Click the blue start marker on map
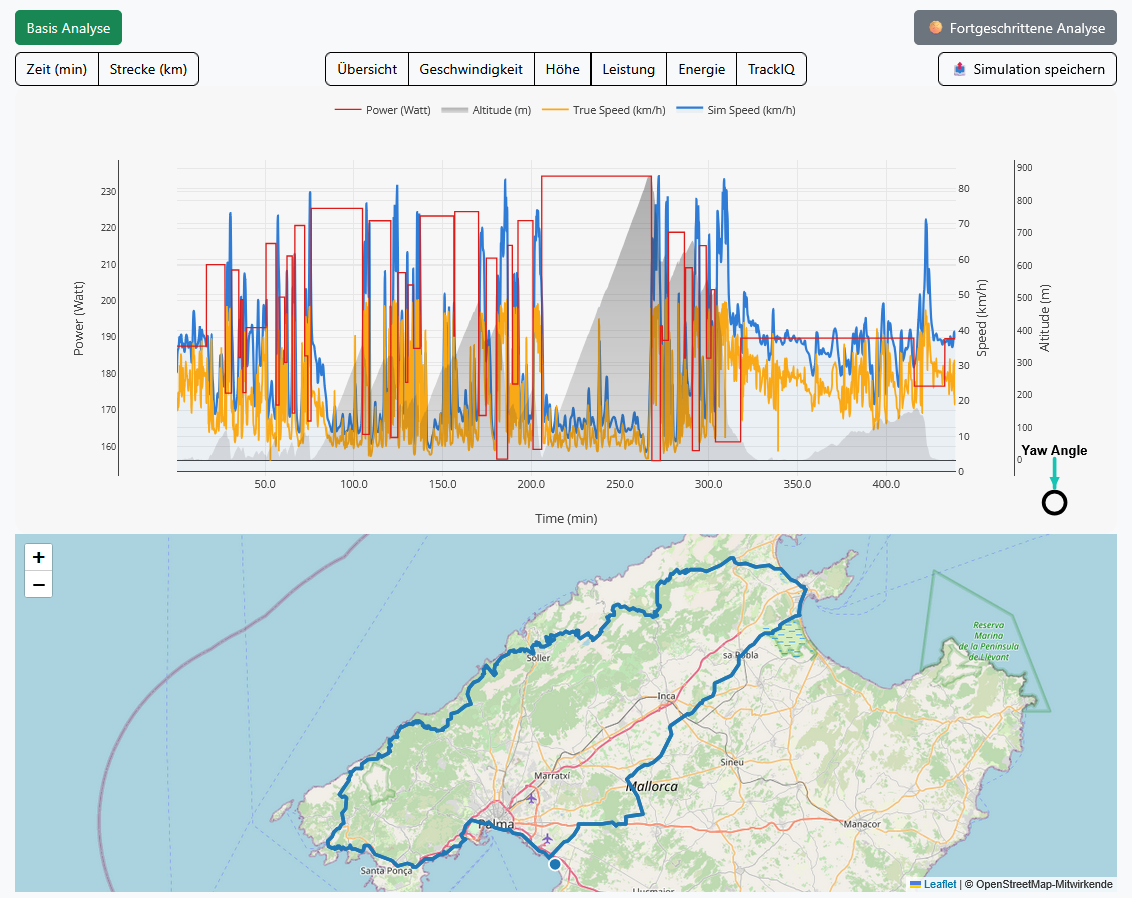 [555, 863]
